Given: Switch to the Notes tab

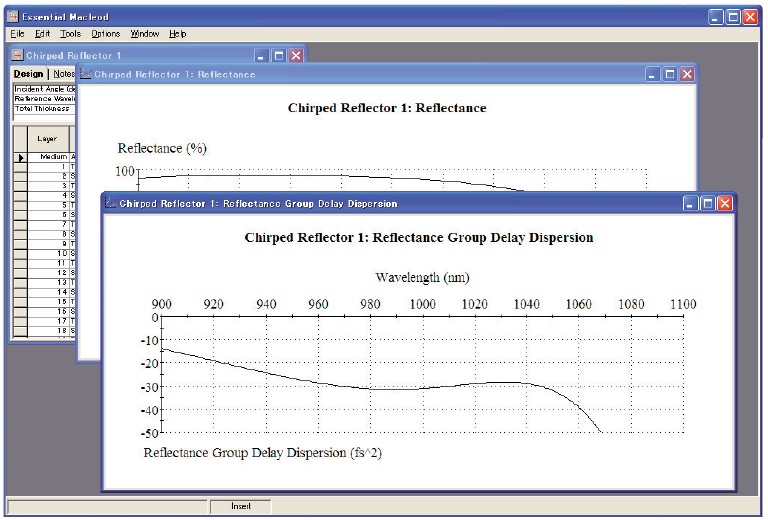Looking at the screenshot, I should tap(63, 74).
